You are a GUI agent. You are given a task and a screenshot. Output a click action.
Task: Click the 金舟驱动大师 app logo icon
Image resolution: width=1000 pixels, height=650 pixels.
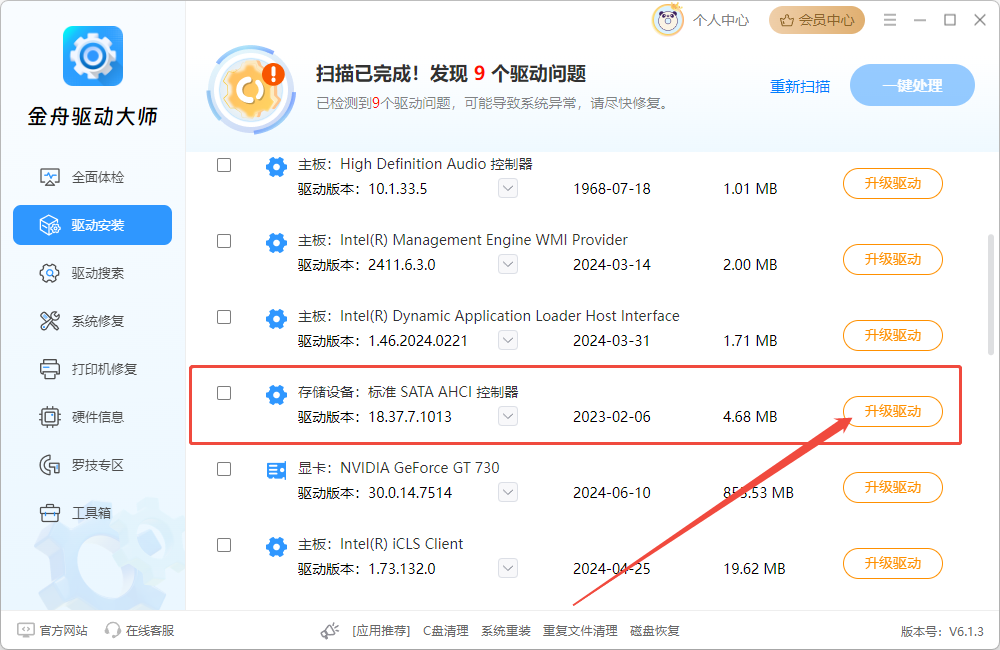click(93, 56)
